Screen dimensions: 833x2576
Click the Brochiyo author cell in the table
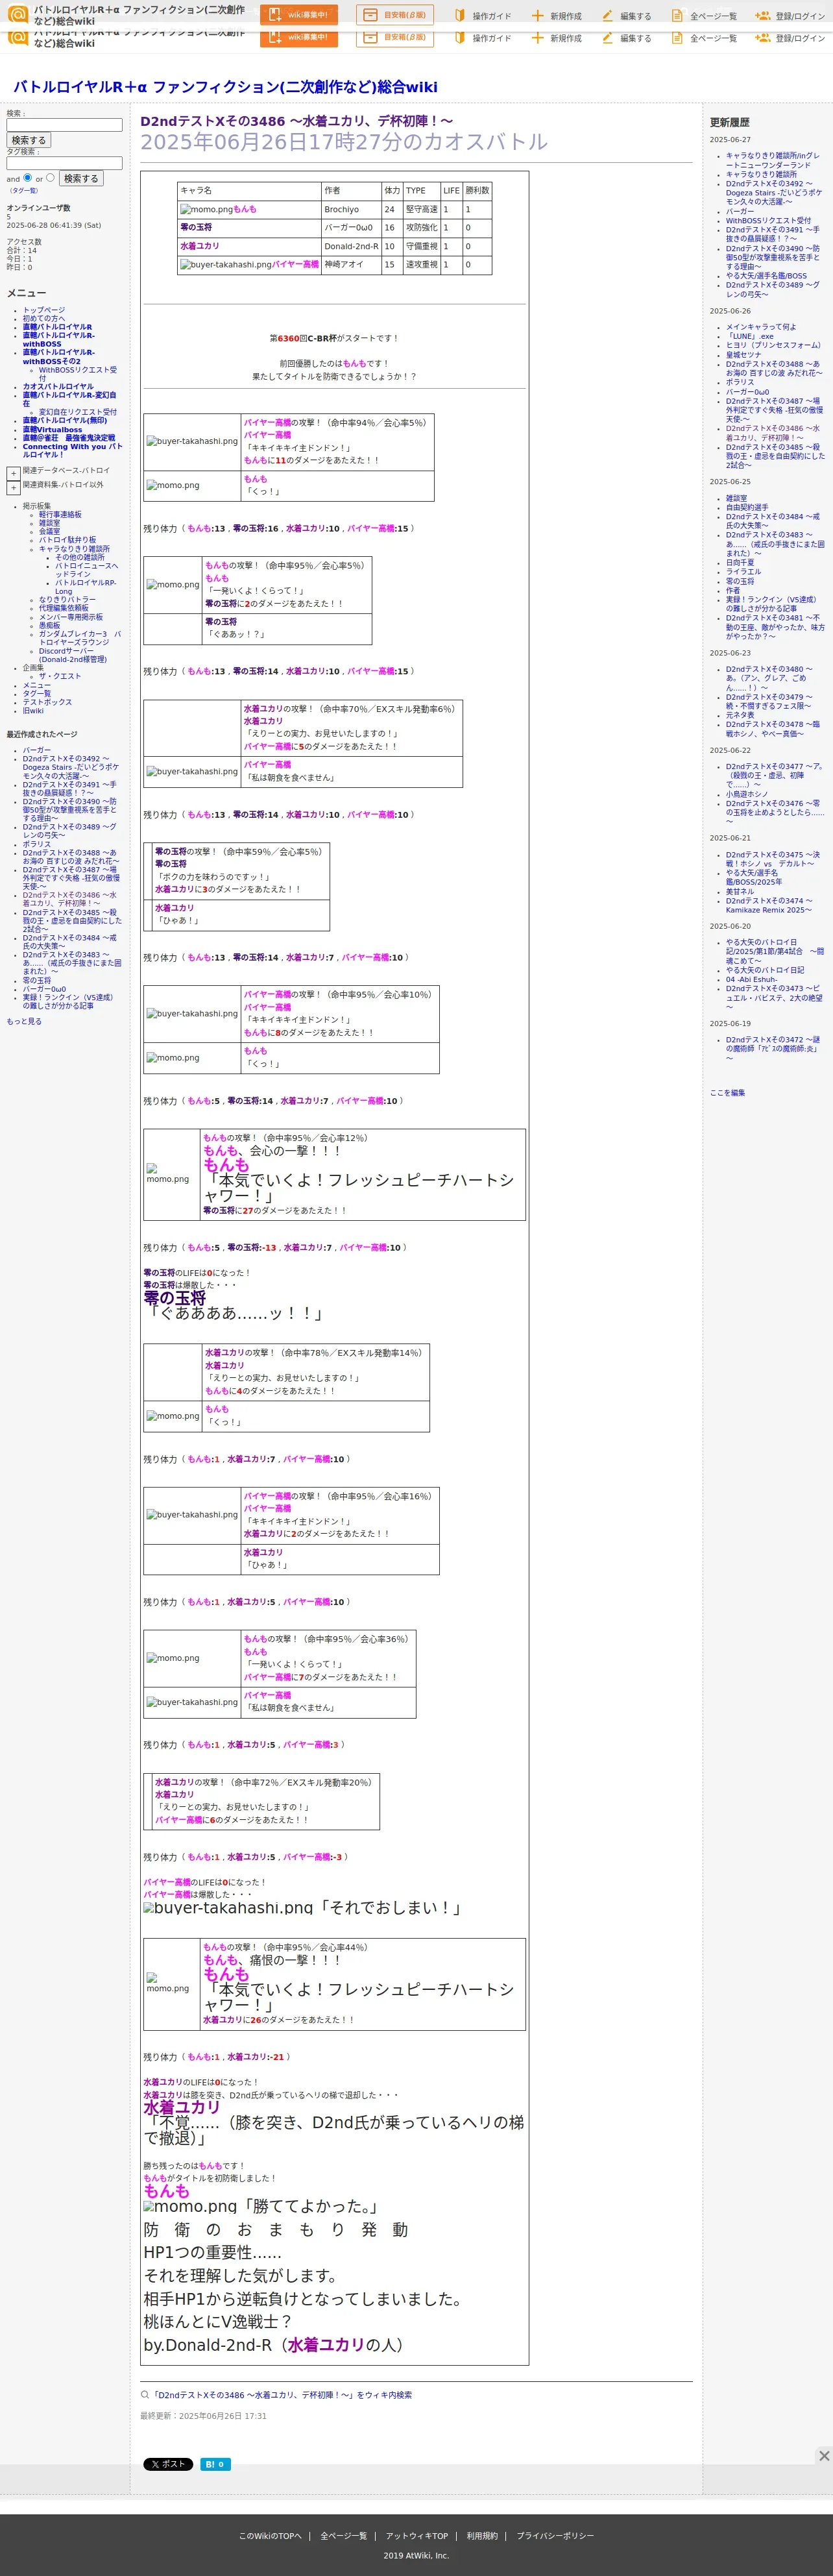pyautogui.click(x=351, y=209)
